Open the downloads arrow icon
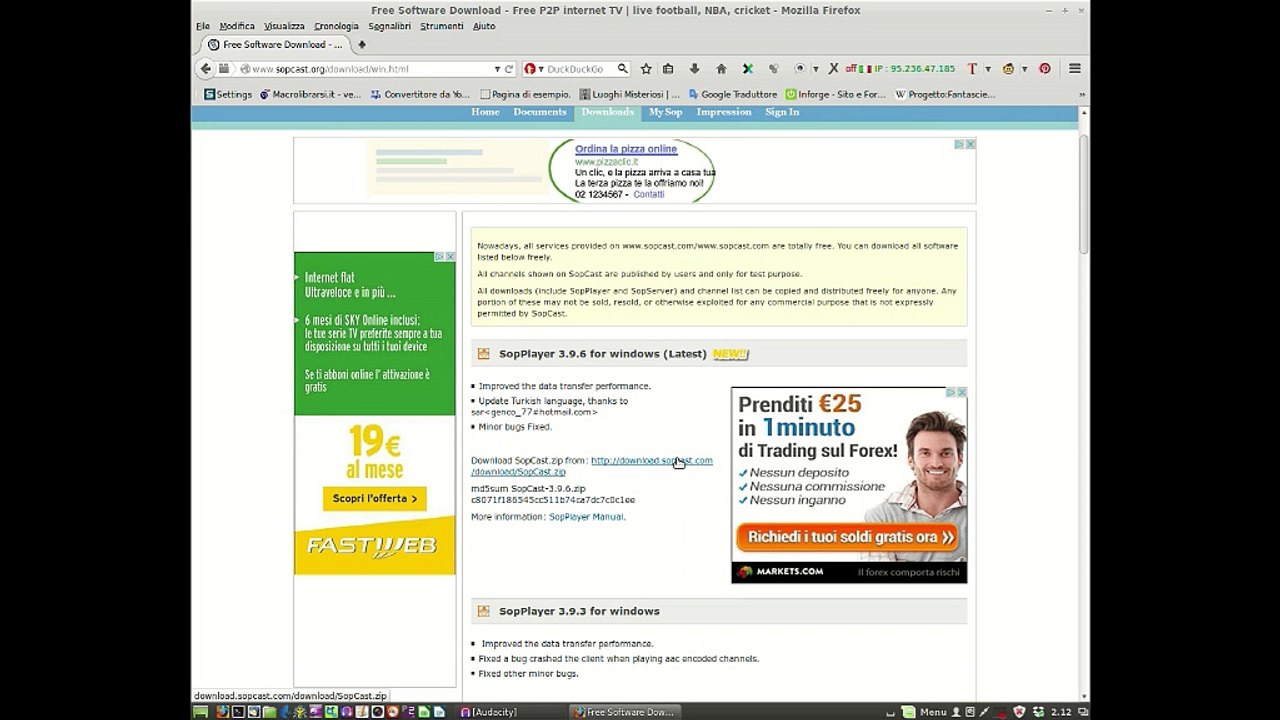This screenshot has height=720, width=1280. coord(695,69)
